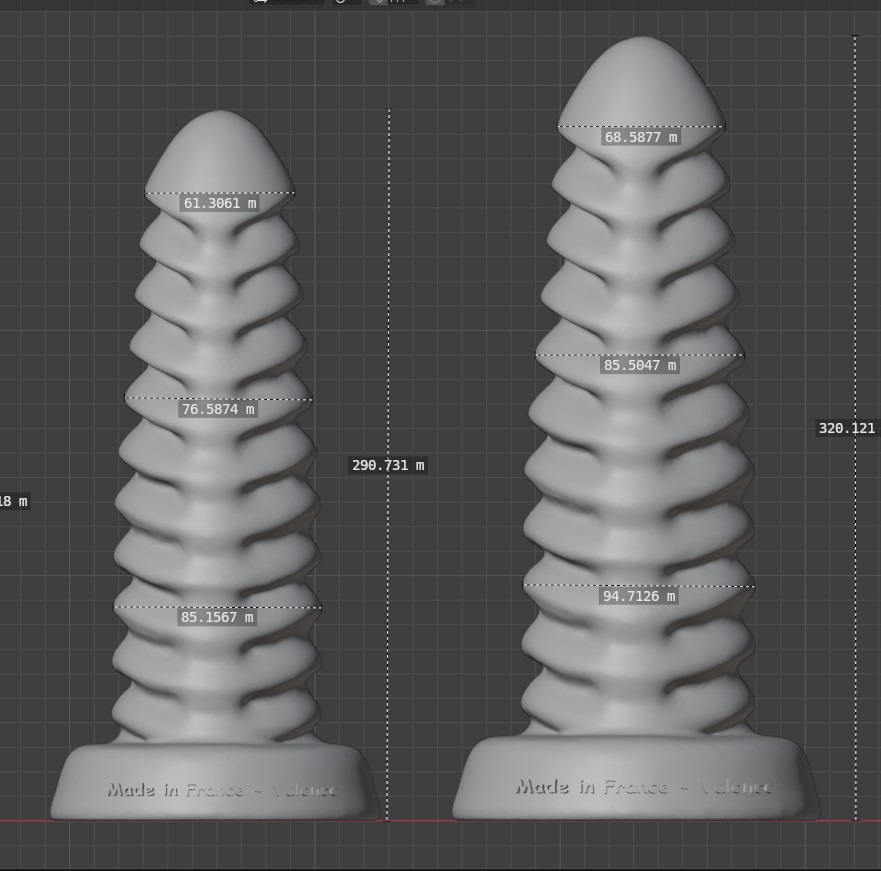Open the pivot point selector in header
This screenshot has width=881, height=871.
click(343, 2)
